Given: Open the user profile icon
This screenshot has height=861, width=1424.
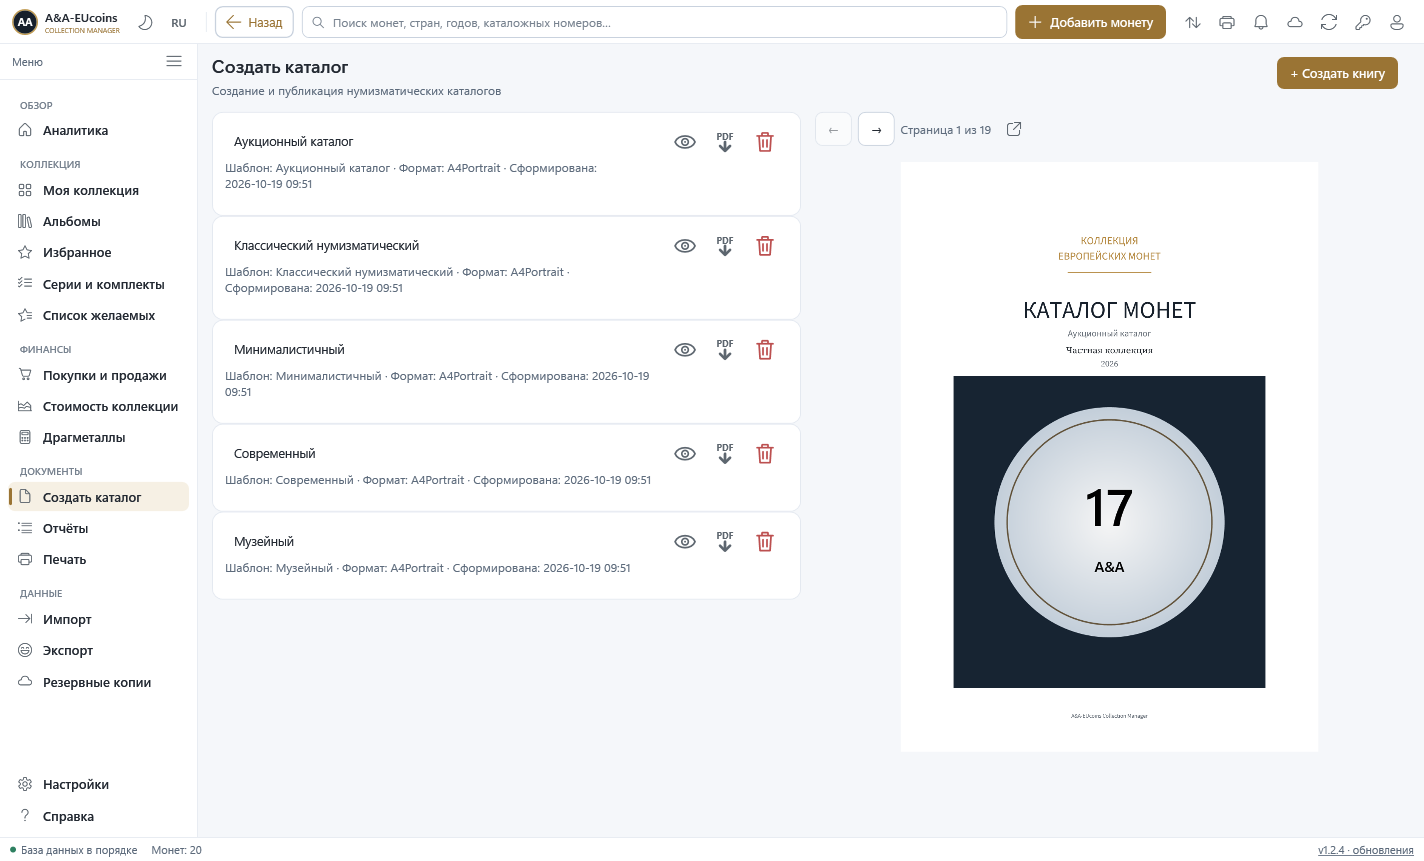Looking at the screenshot, I should click(1397, 22).
